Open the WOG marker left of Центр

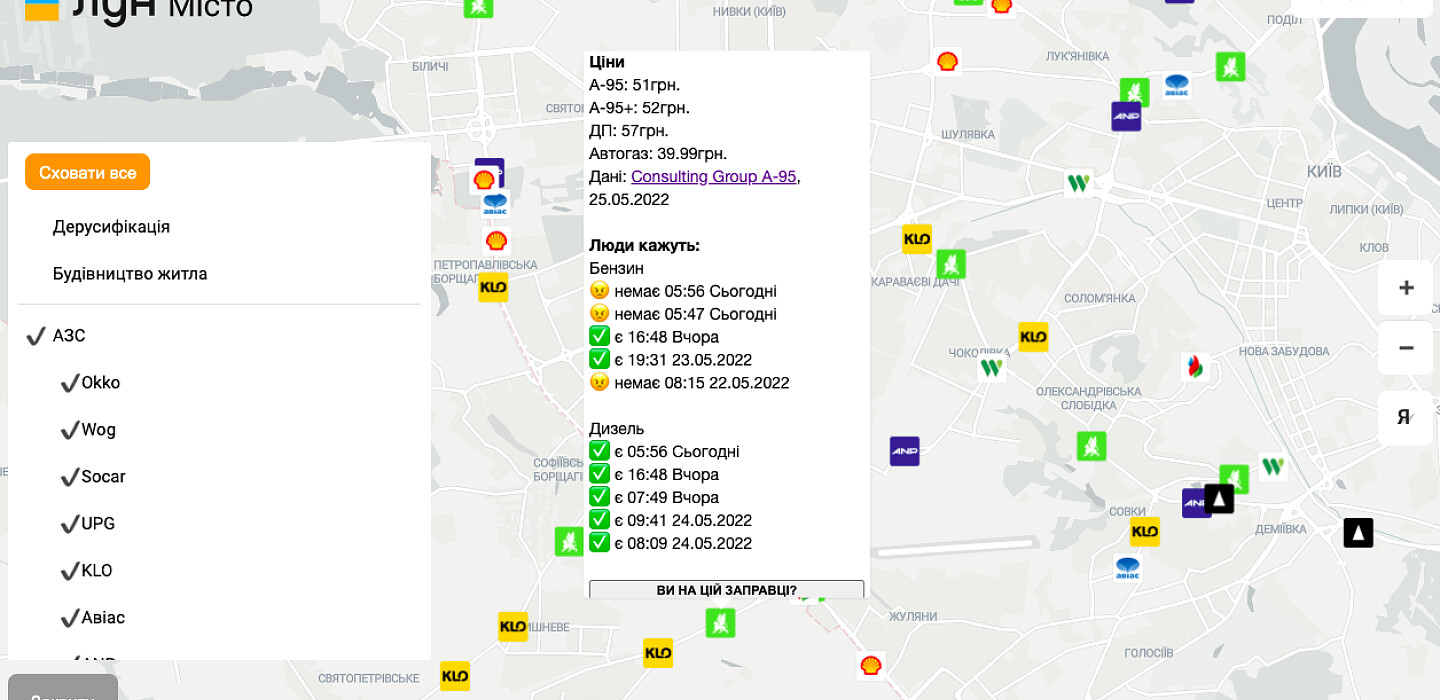[x=1078, y=183]
